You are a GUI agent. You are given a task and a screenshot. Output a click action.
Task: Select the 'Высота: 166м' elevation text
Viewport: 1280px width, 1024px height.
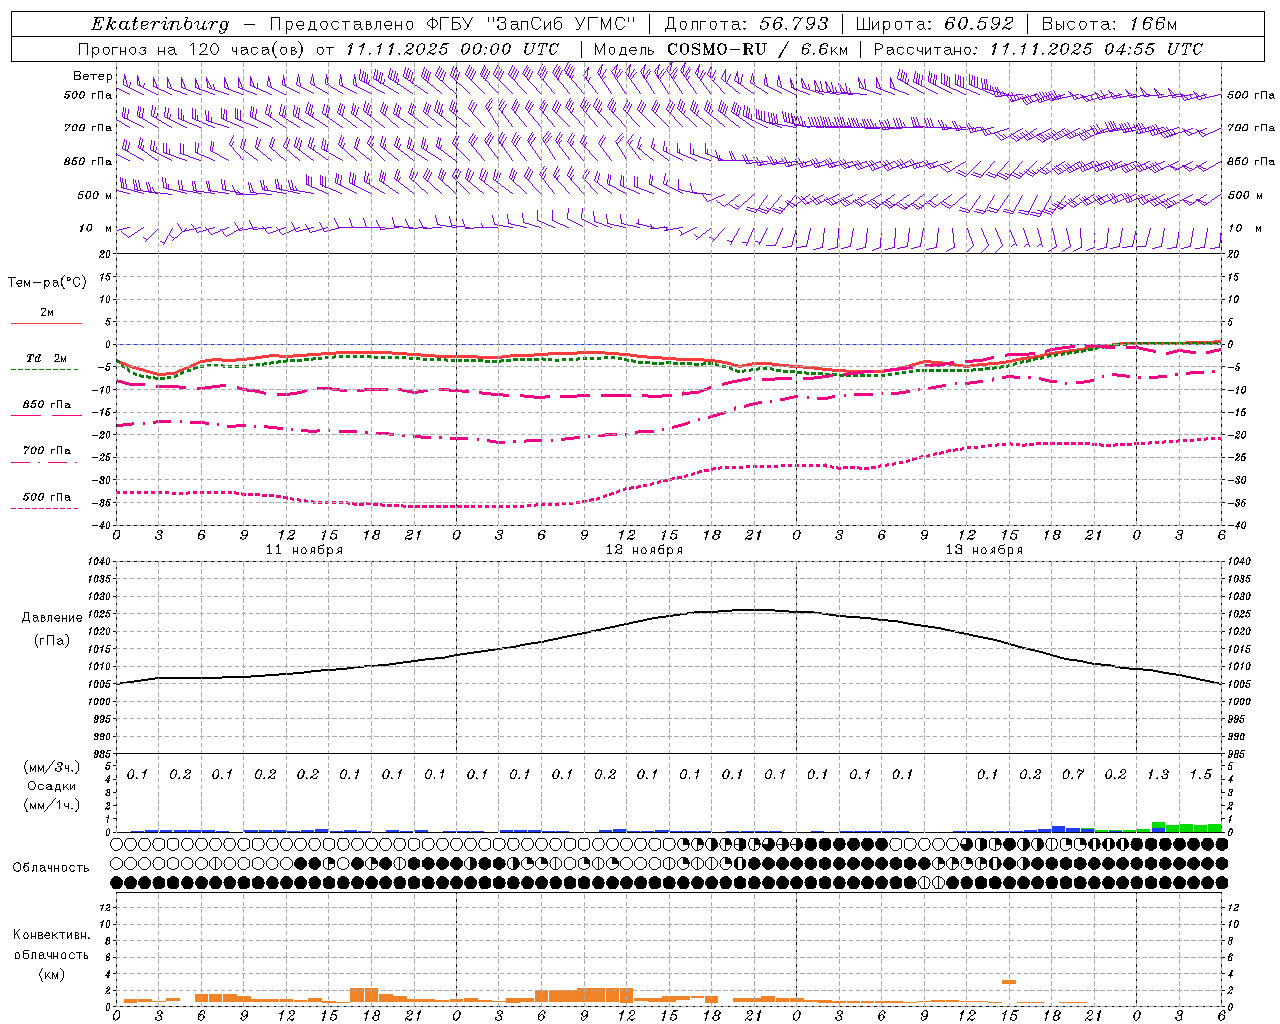pyautogui.click(x=1109, y=24)
